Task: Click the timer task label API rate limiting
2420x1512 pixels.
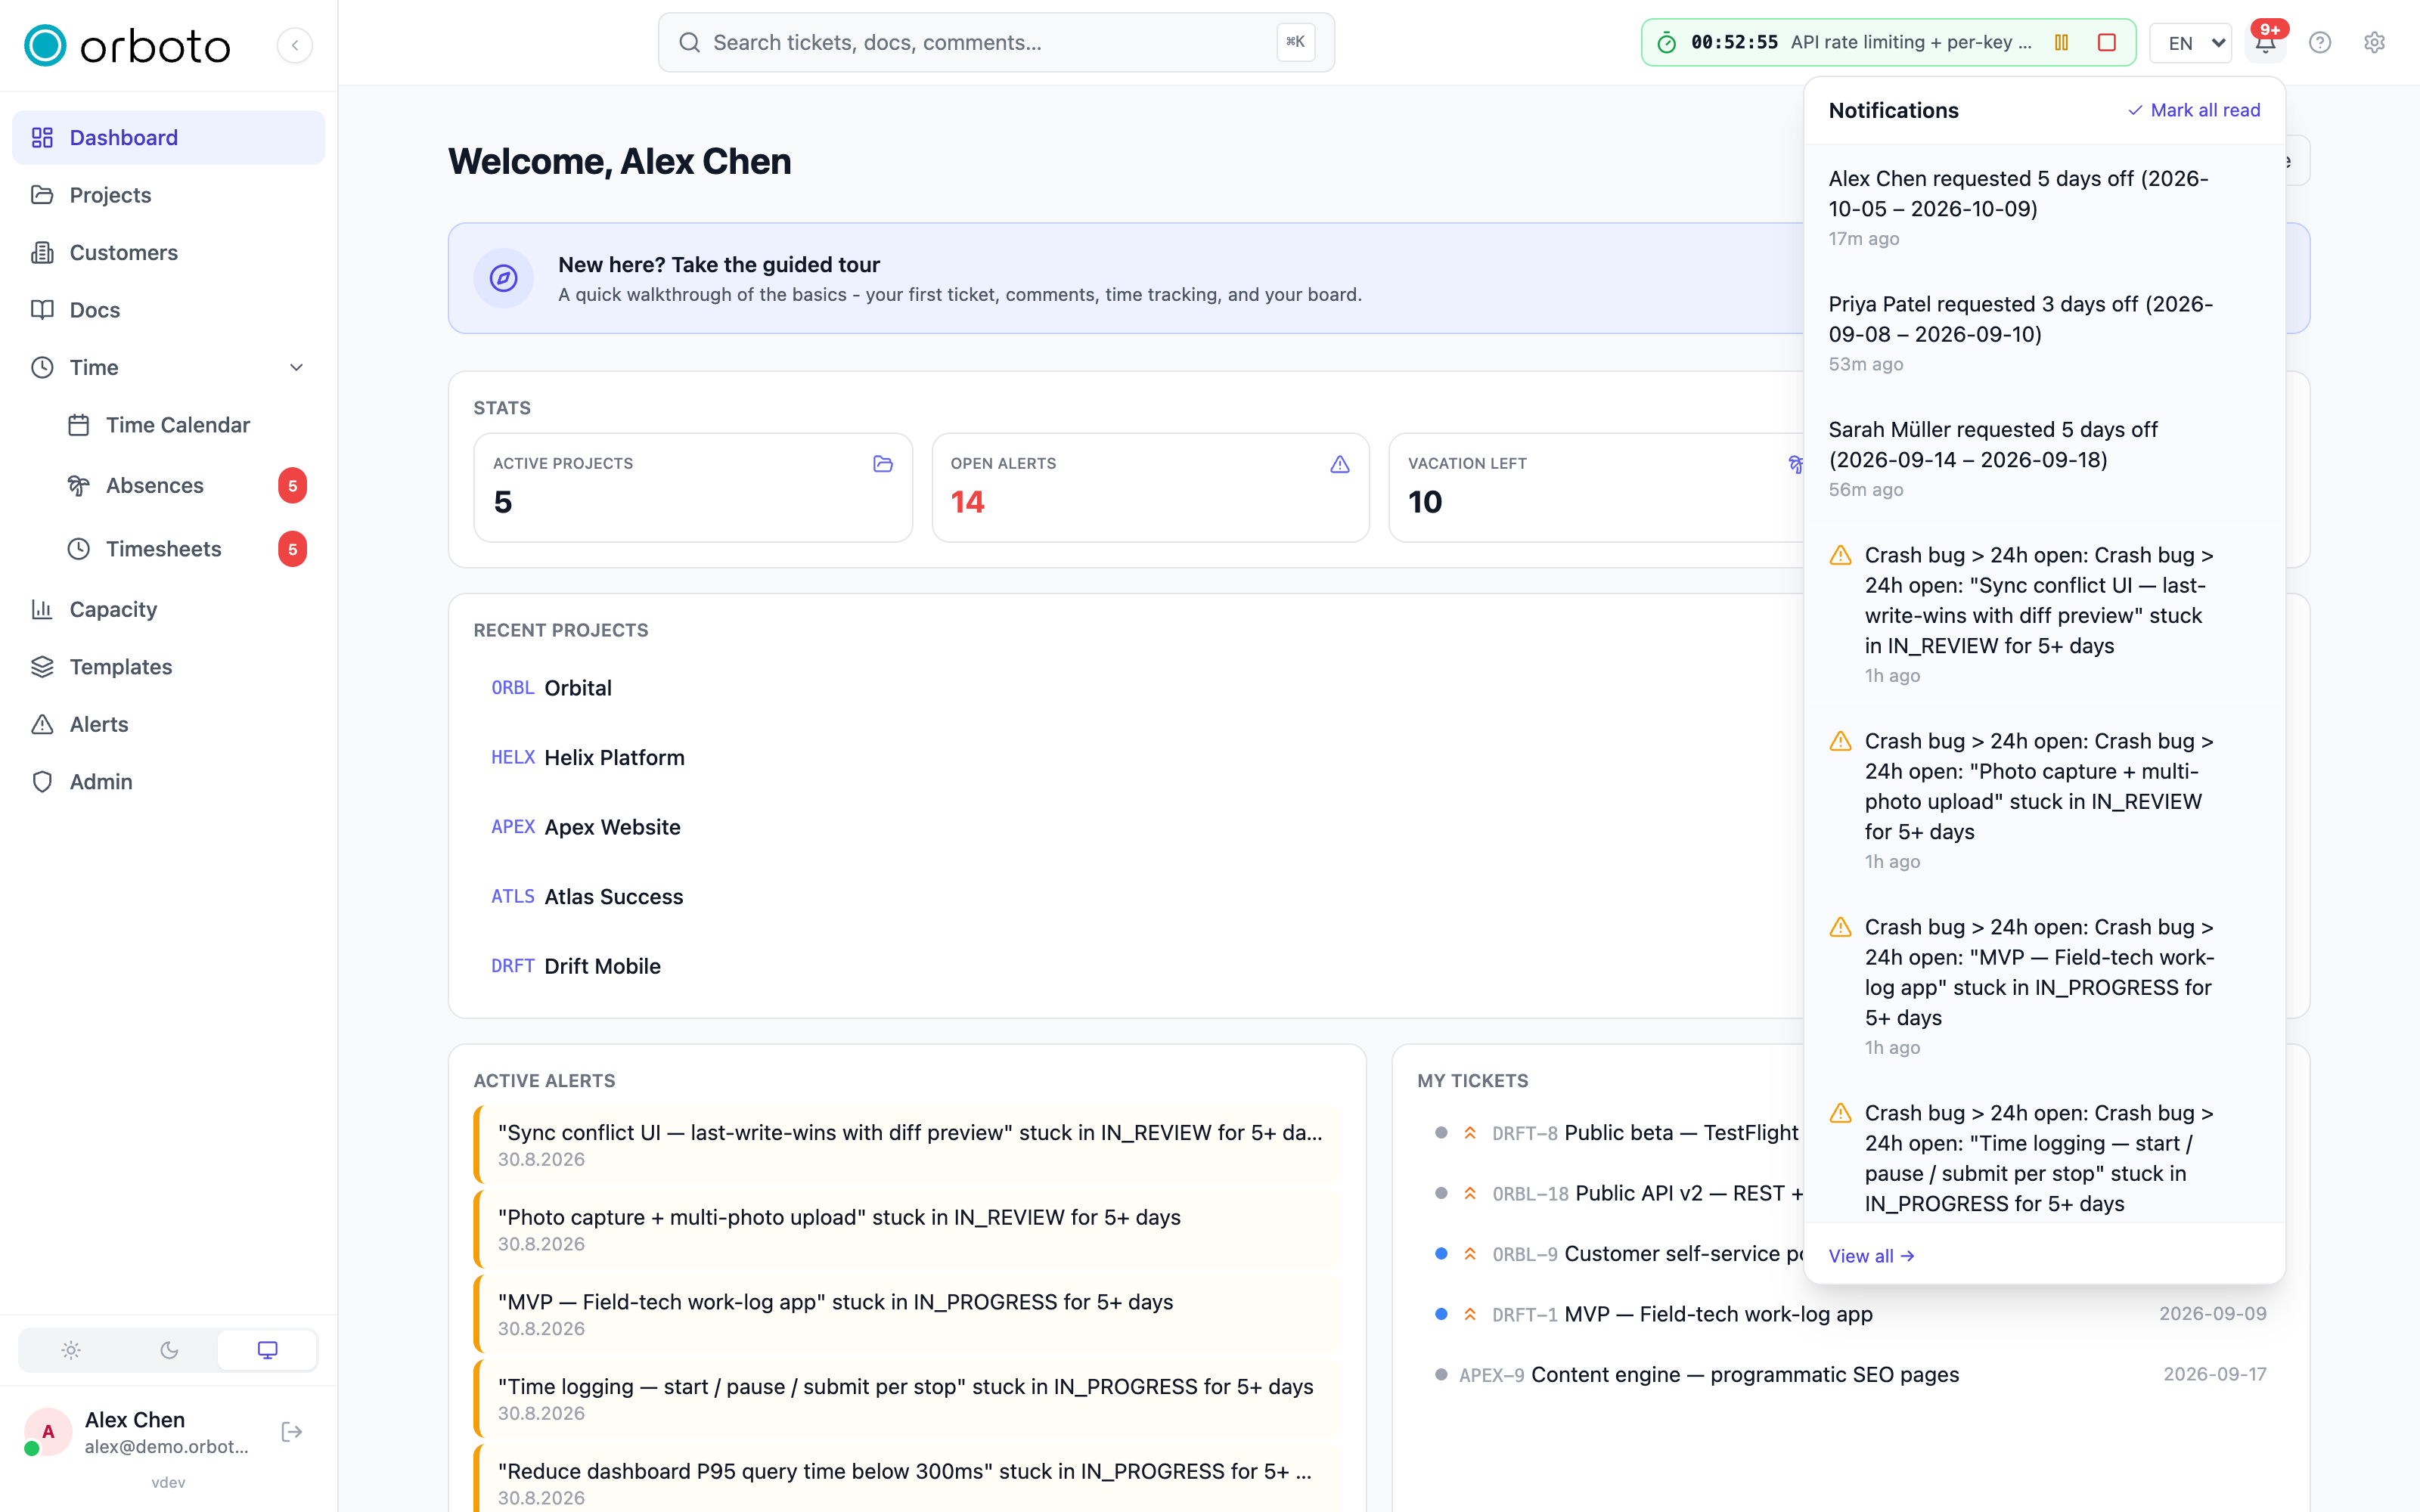Action: click(x=1911, y=42)
